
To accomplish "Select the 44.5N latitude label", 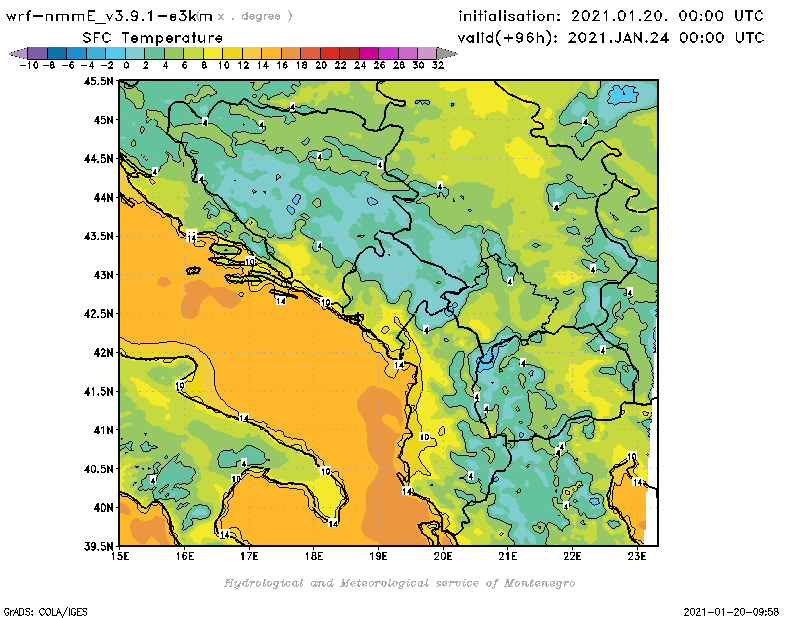I will [98, 159].
